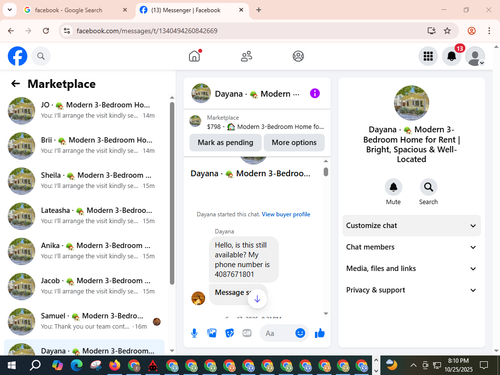This screenshot has height=375, width=500.
Task: Open Windows notification center icon
Action: pos(484,365)
